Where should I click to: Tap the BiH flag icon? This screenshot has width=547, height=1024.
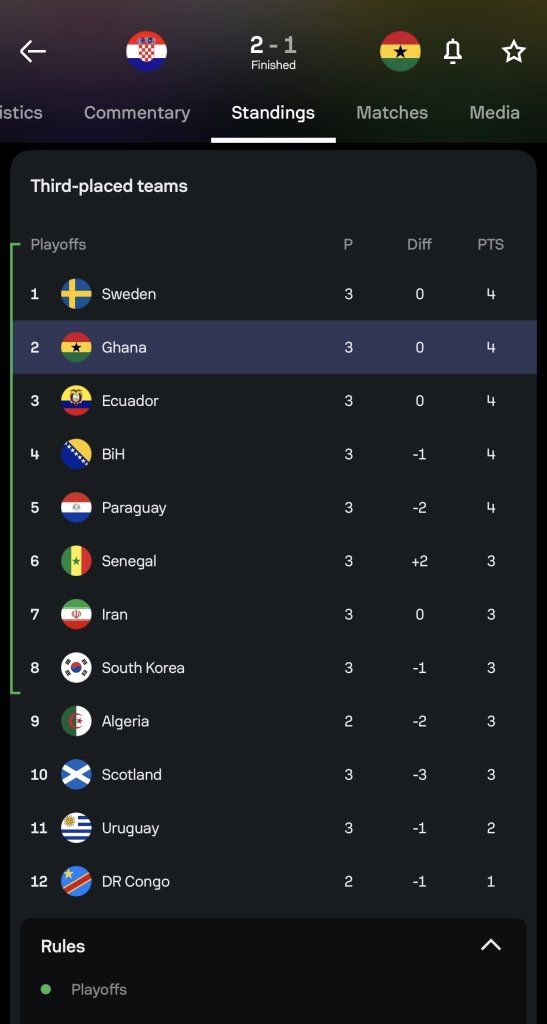(x=76, y=454)
